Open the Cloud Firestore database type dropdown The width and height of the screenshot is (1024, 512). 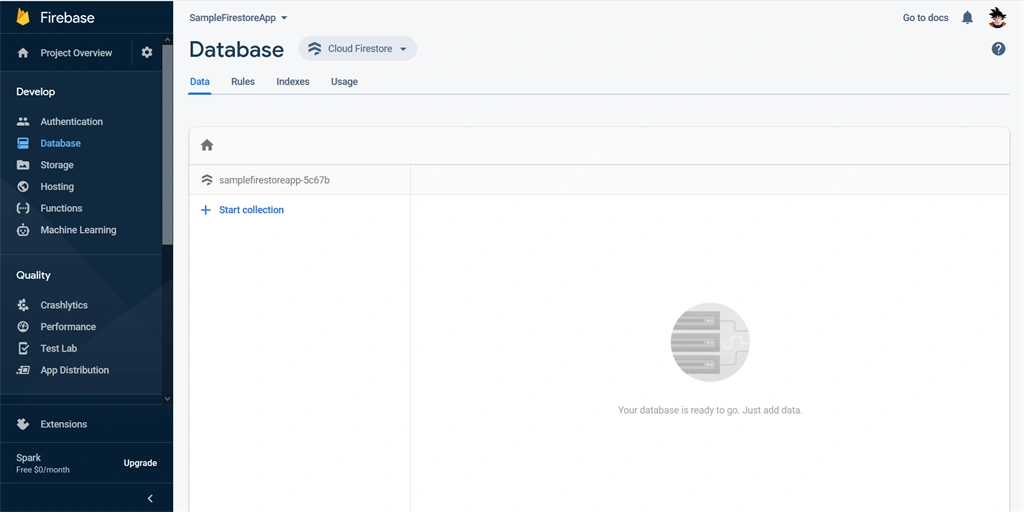(358, 48)
